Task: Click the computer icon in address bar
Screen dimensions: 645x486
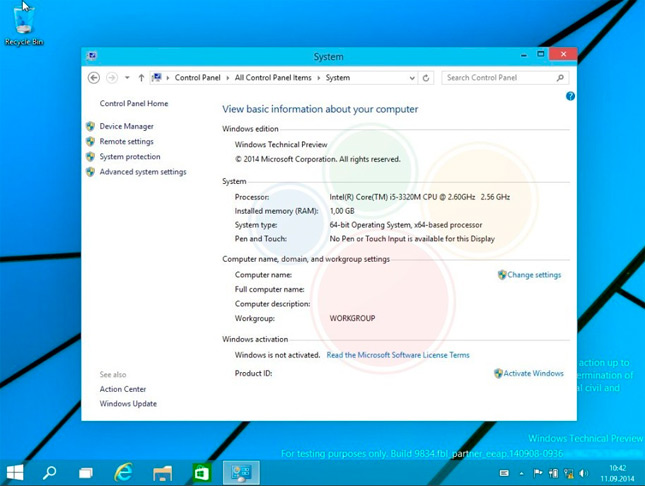Action: pos(156,77)
